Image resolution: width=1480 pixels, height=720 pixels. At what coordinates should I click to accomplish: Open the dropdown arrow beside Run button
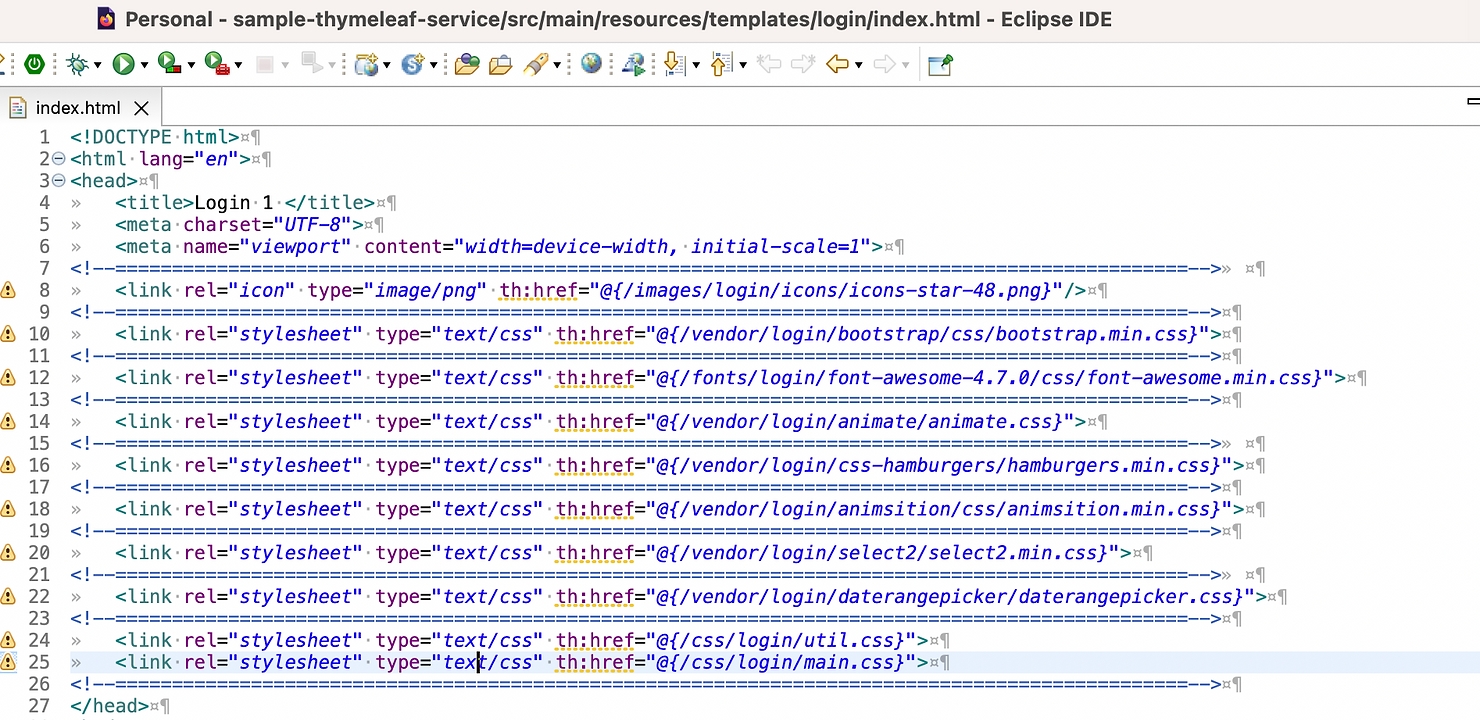144,66
